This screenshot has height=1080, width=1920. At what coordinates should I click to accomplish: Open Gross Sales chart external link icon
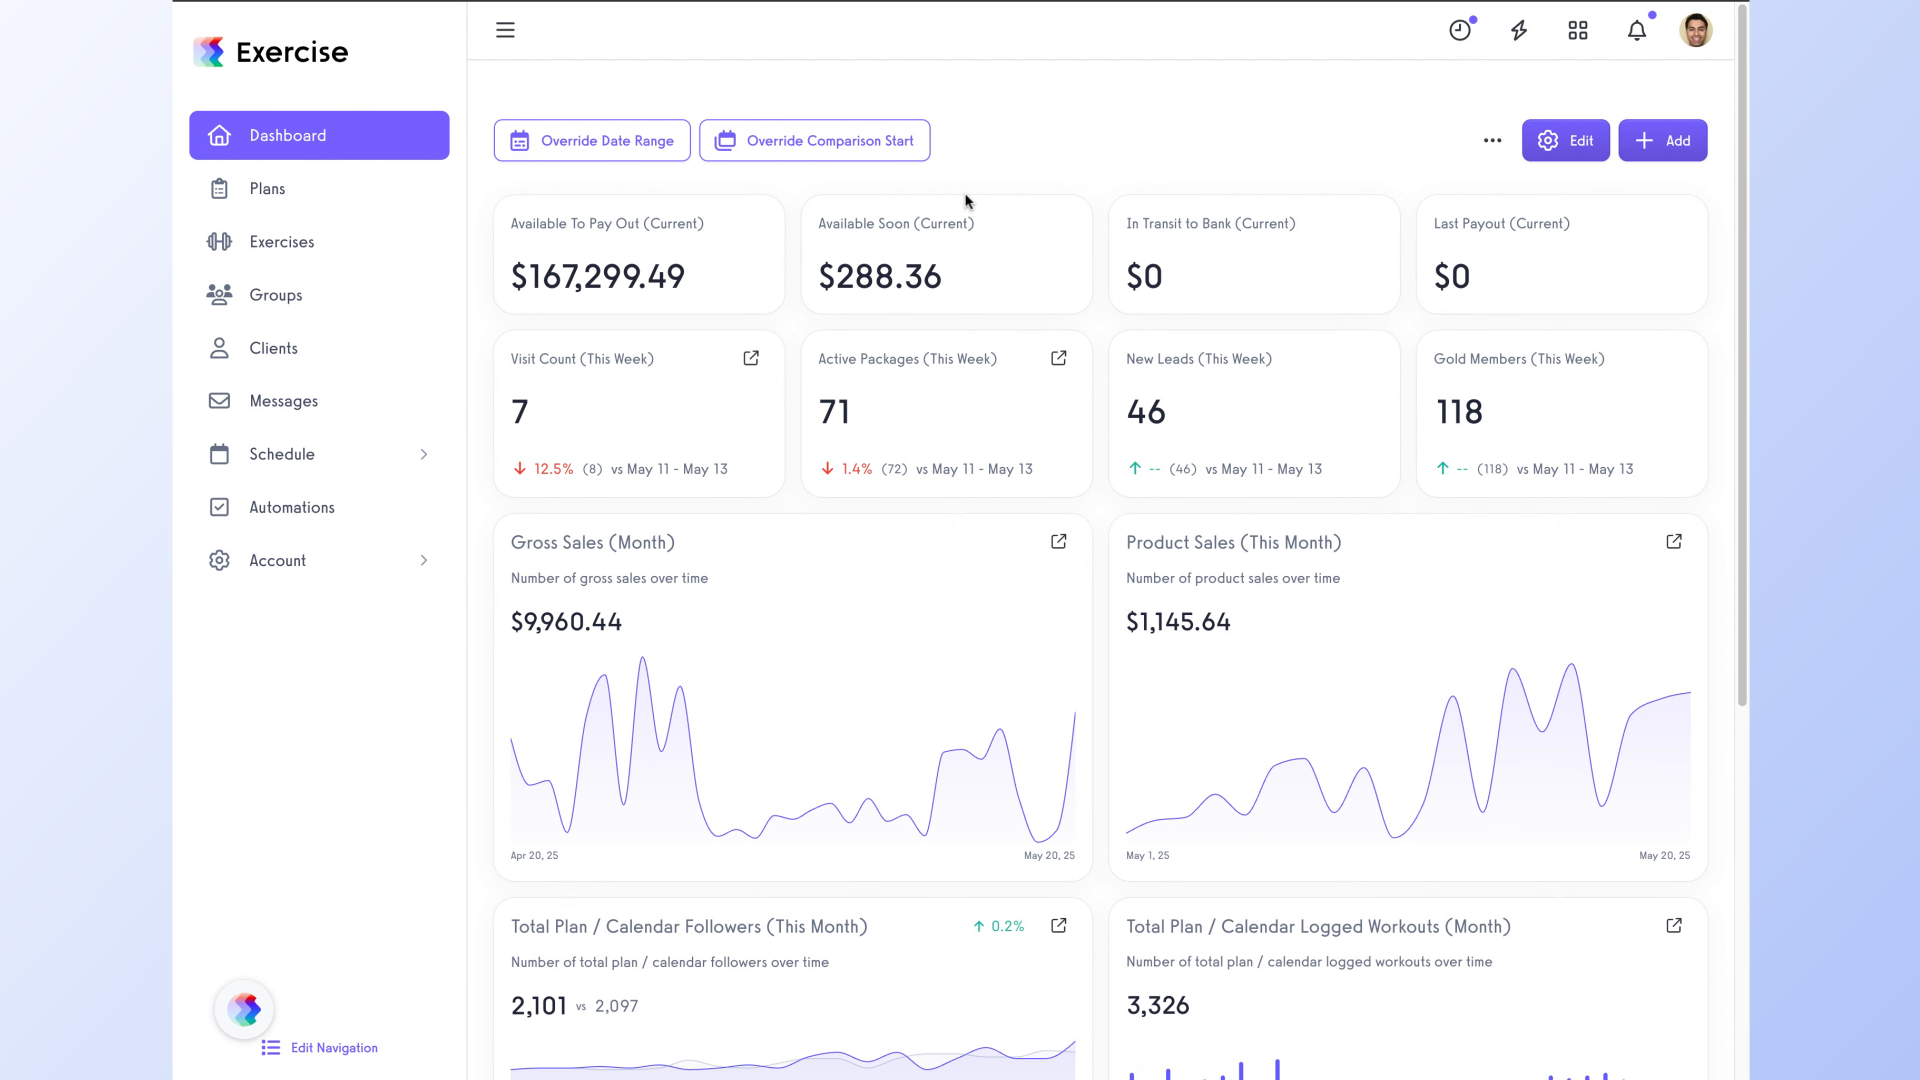click(x=1059, y=542)
